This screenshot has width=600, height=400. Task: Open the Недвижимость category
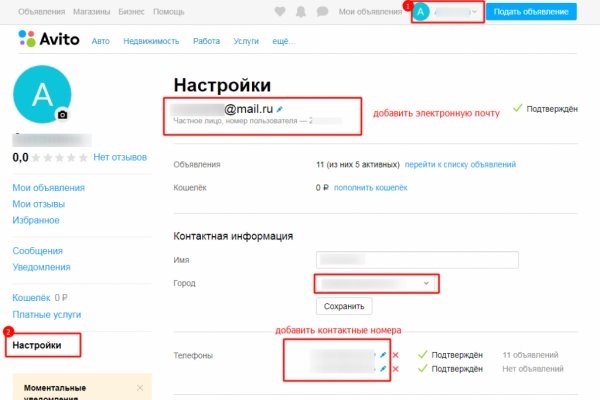152,44
